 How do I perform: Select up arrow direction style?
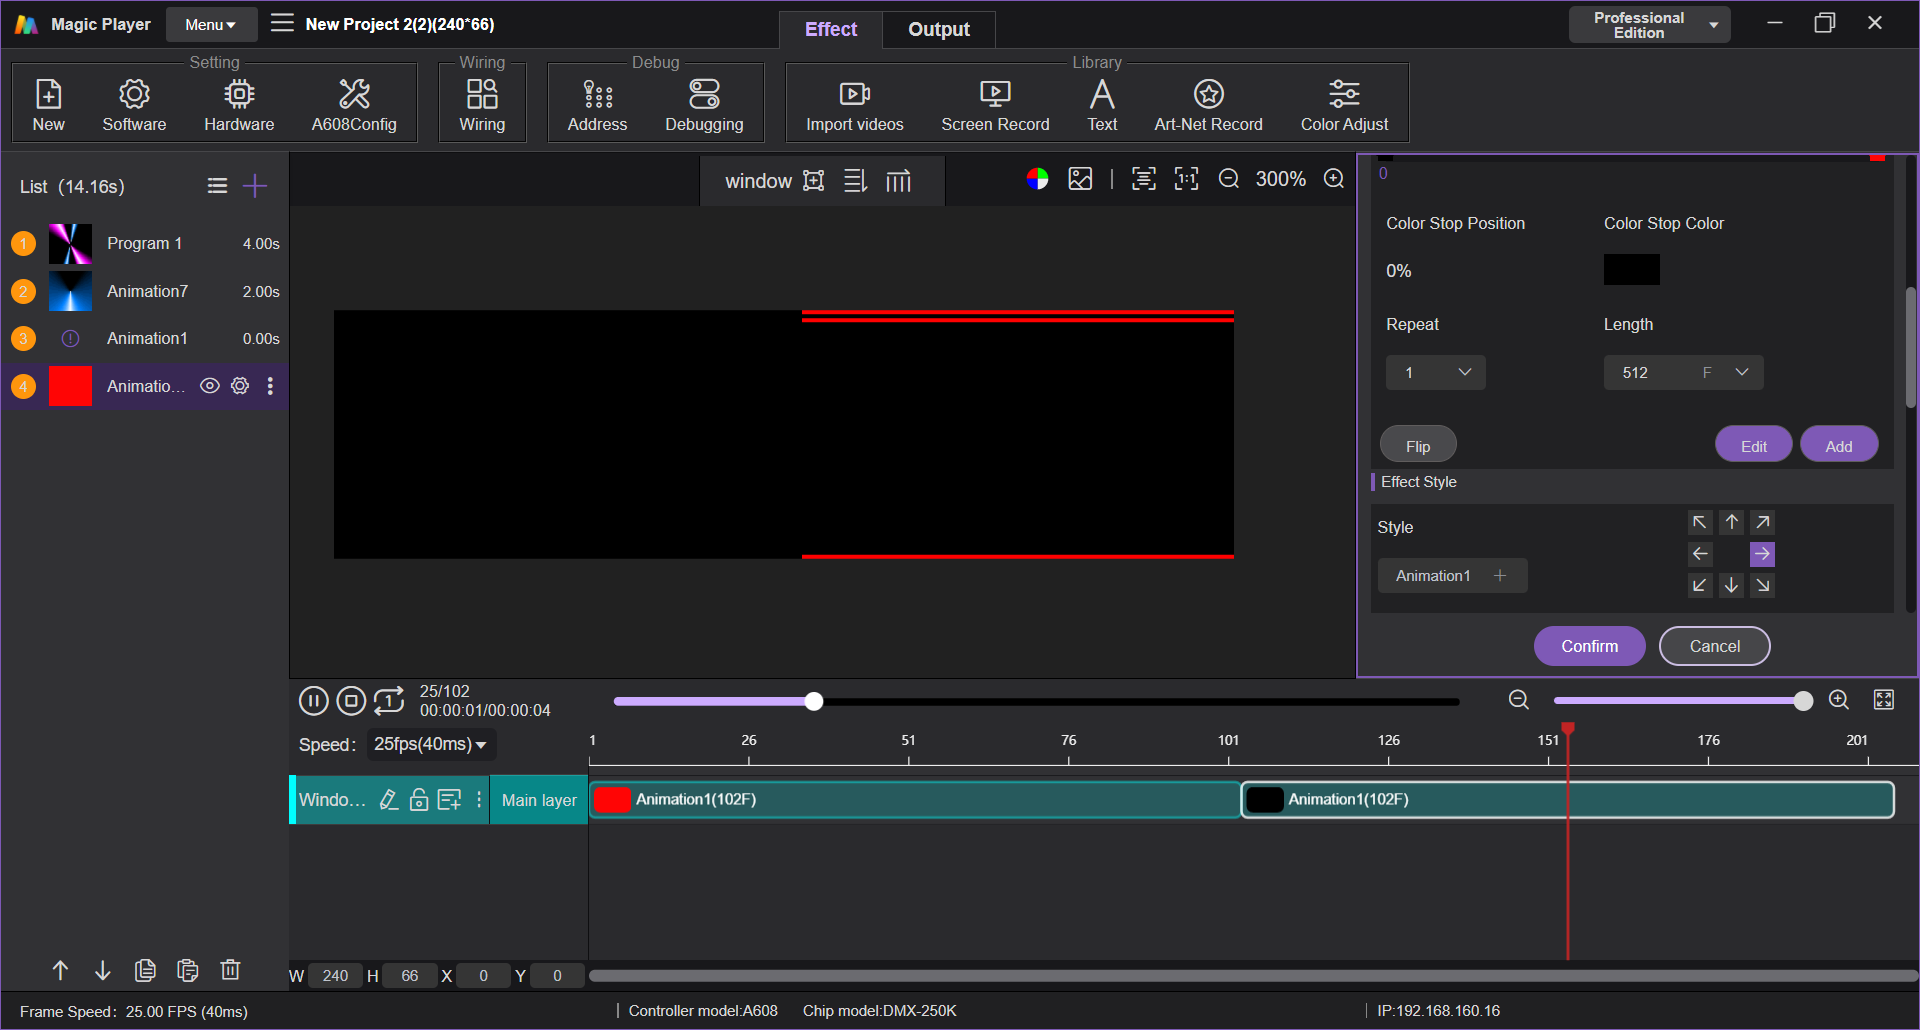1731,522
